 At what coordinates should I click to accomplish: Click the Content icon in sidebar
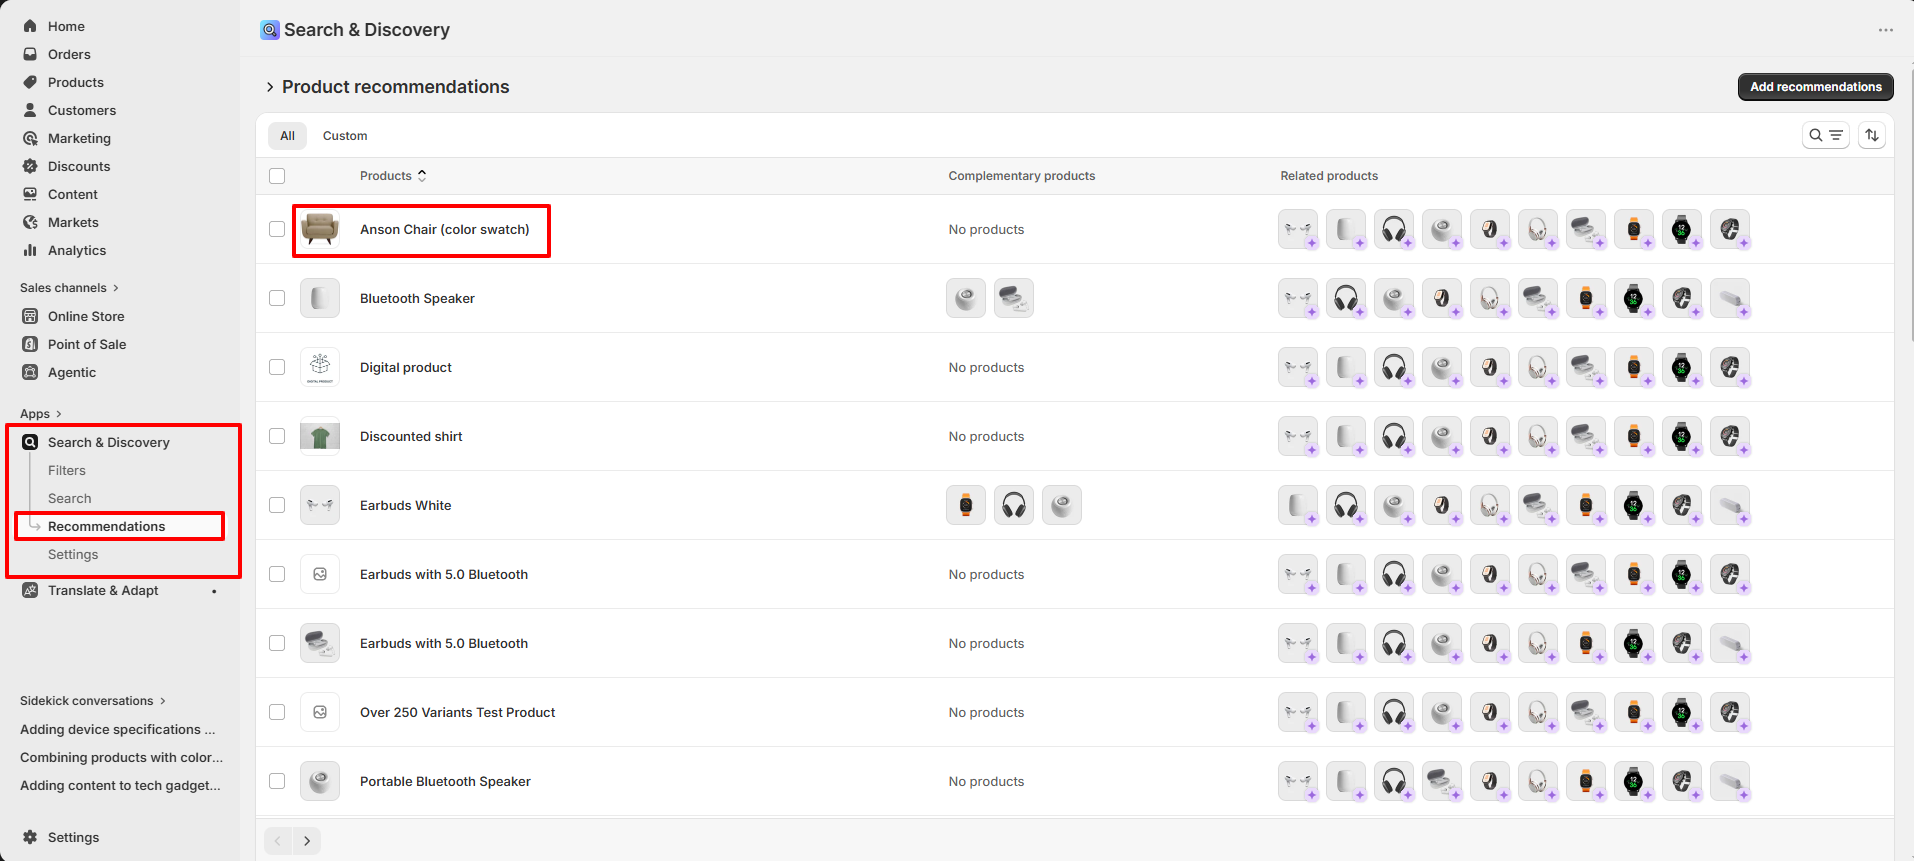coord(30,194)
